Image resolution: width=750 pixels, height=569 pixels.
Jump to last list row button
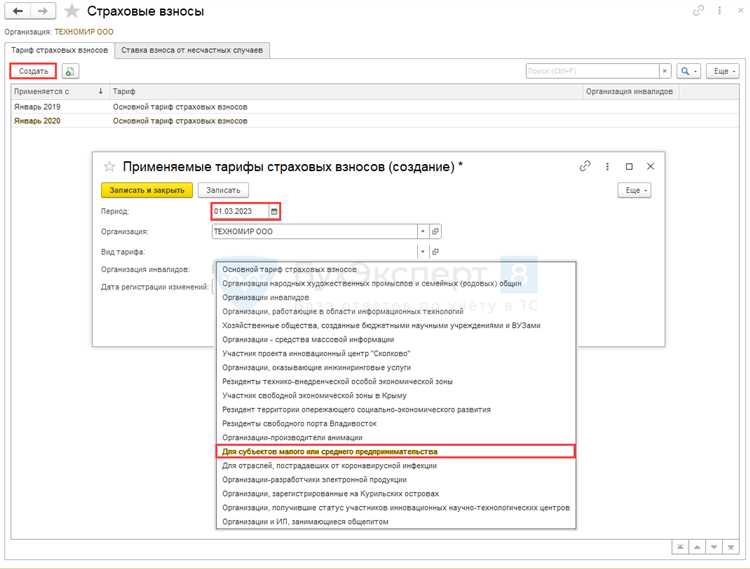pyautogui.click(x=731, y=547)
